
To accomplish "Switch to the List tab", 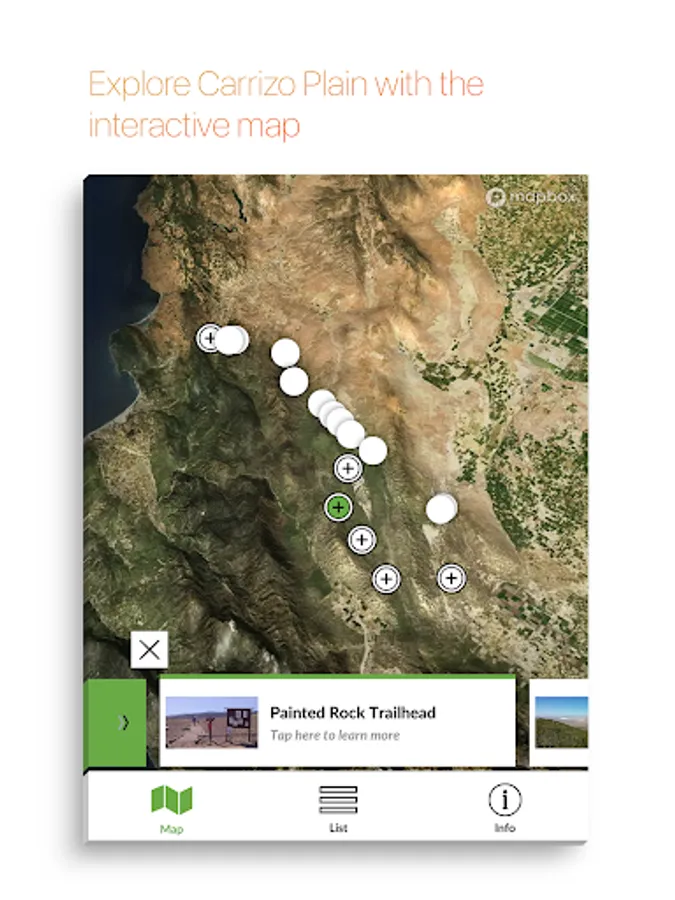I will click(x=338, y=809).
